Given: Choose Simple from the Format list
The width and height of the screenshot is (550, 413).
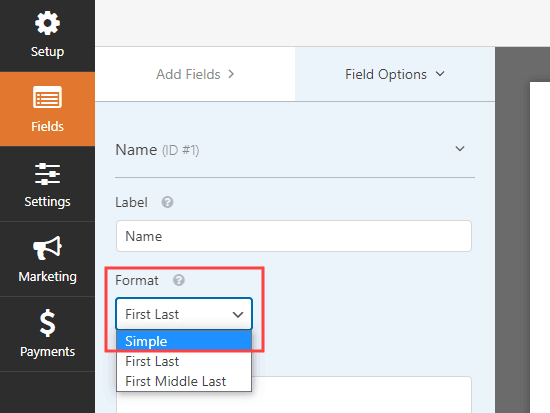Looking at the screenshot, I should click(x=184, y=341).
